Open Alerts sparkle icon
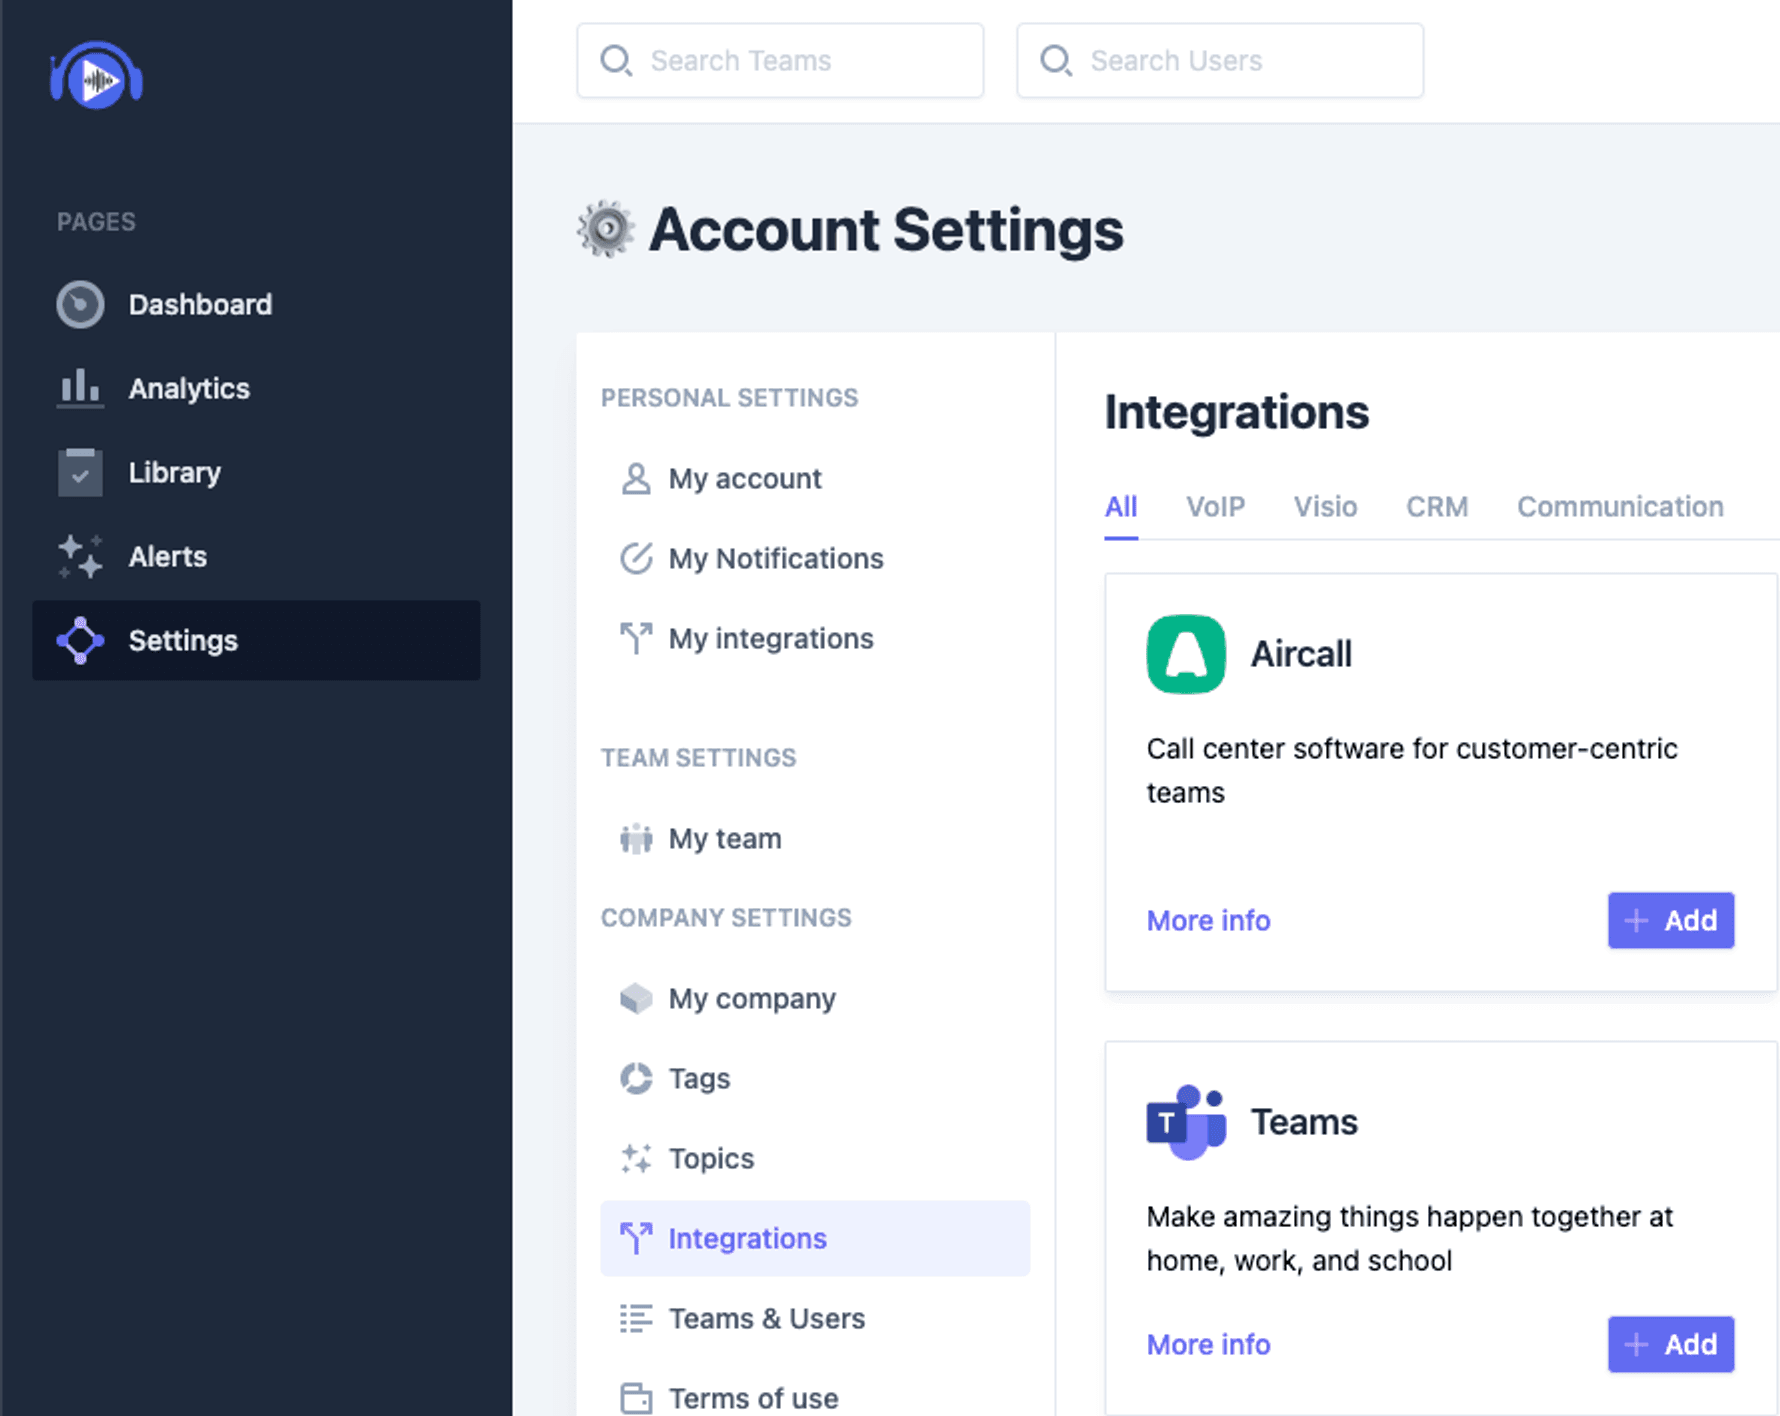 pyautogui.click(x=80, y=557)
